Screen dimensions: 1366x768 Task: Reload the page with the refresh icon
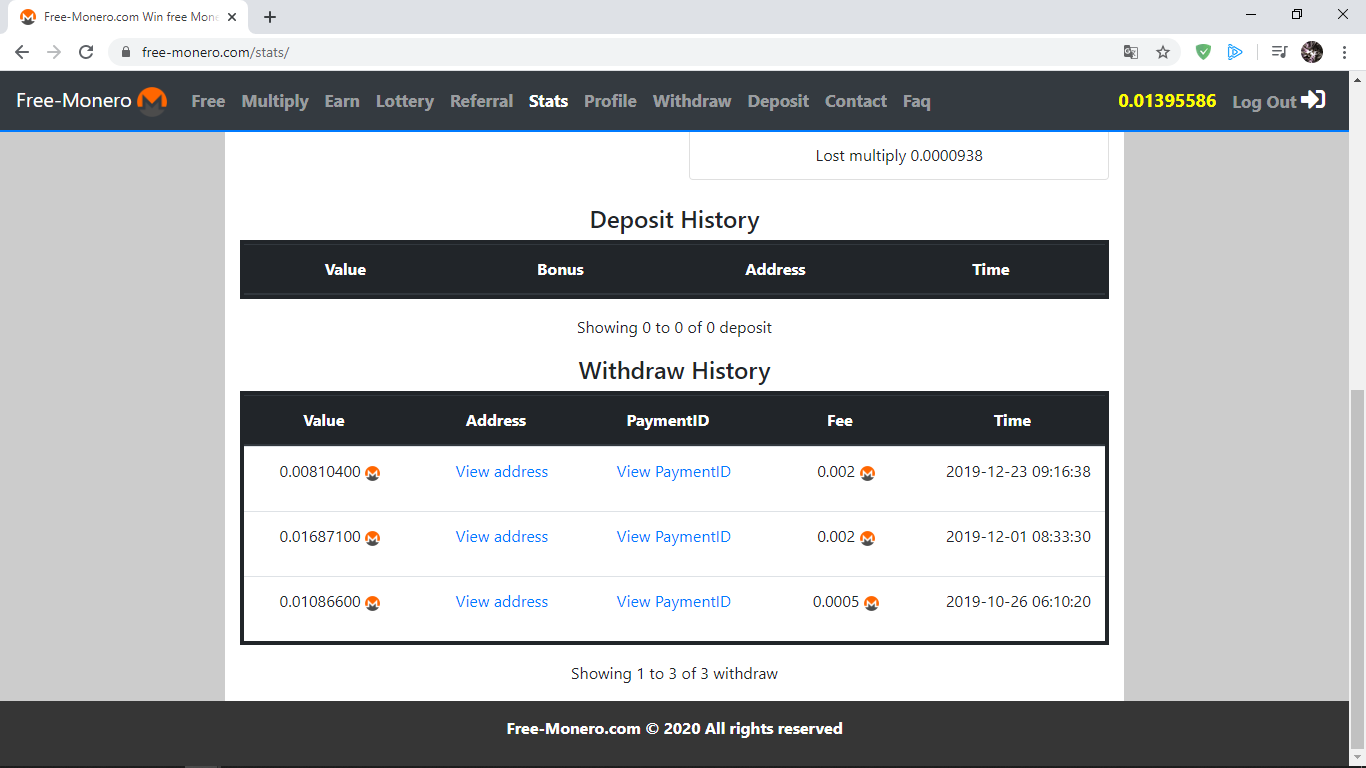click(x=86, y=52)
